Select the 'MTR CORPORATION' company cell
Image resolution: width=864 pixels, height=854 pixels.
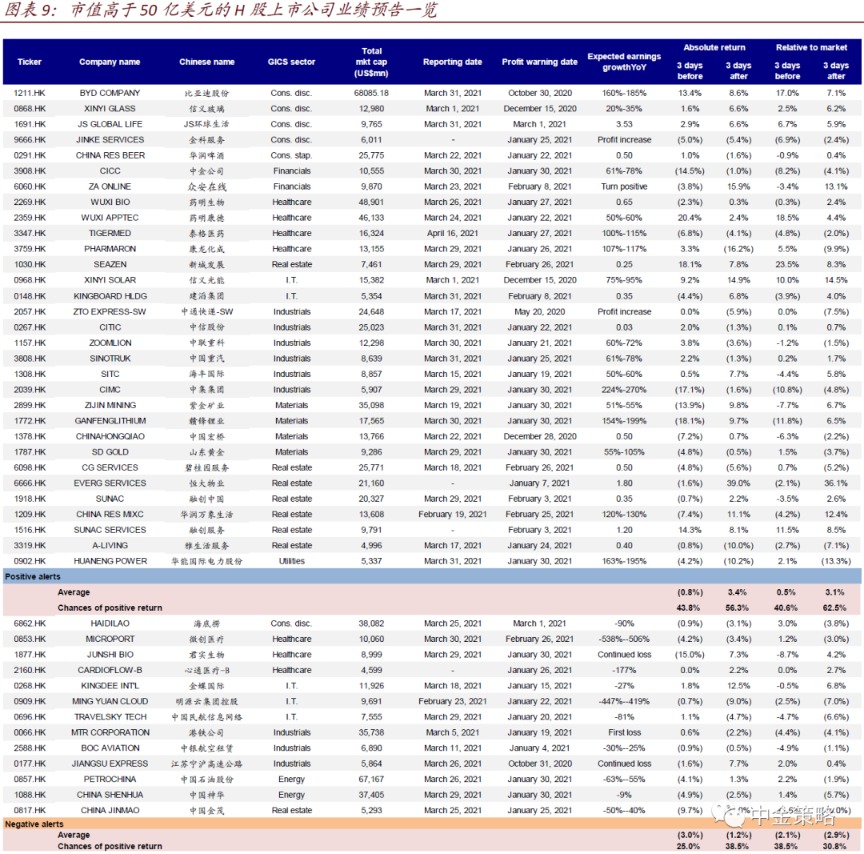point(110,733)
